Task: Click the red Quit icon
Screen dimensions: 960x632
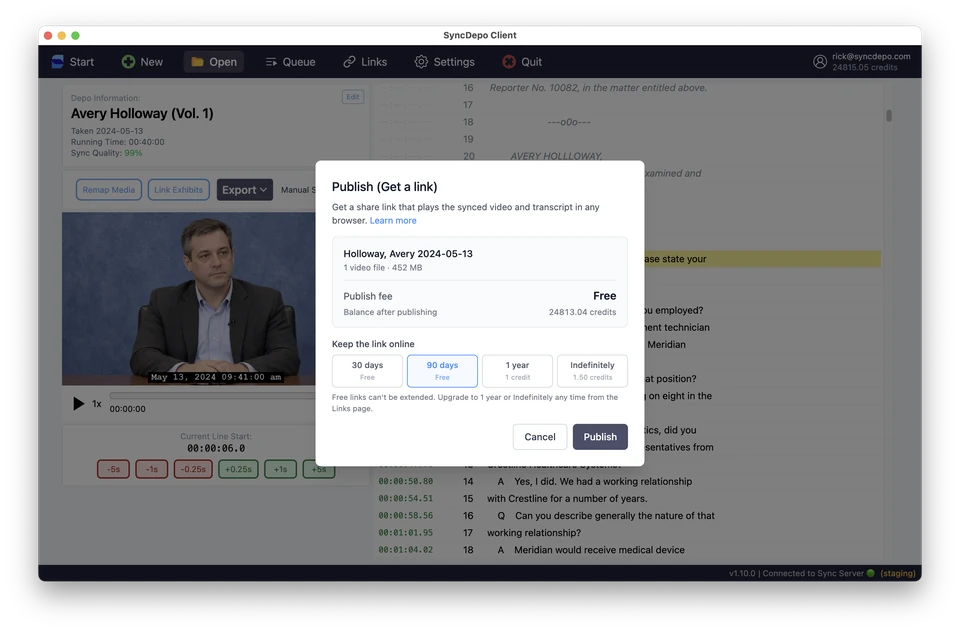Action: tap(509, 62)
